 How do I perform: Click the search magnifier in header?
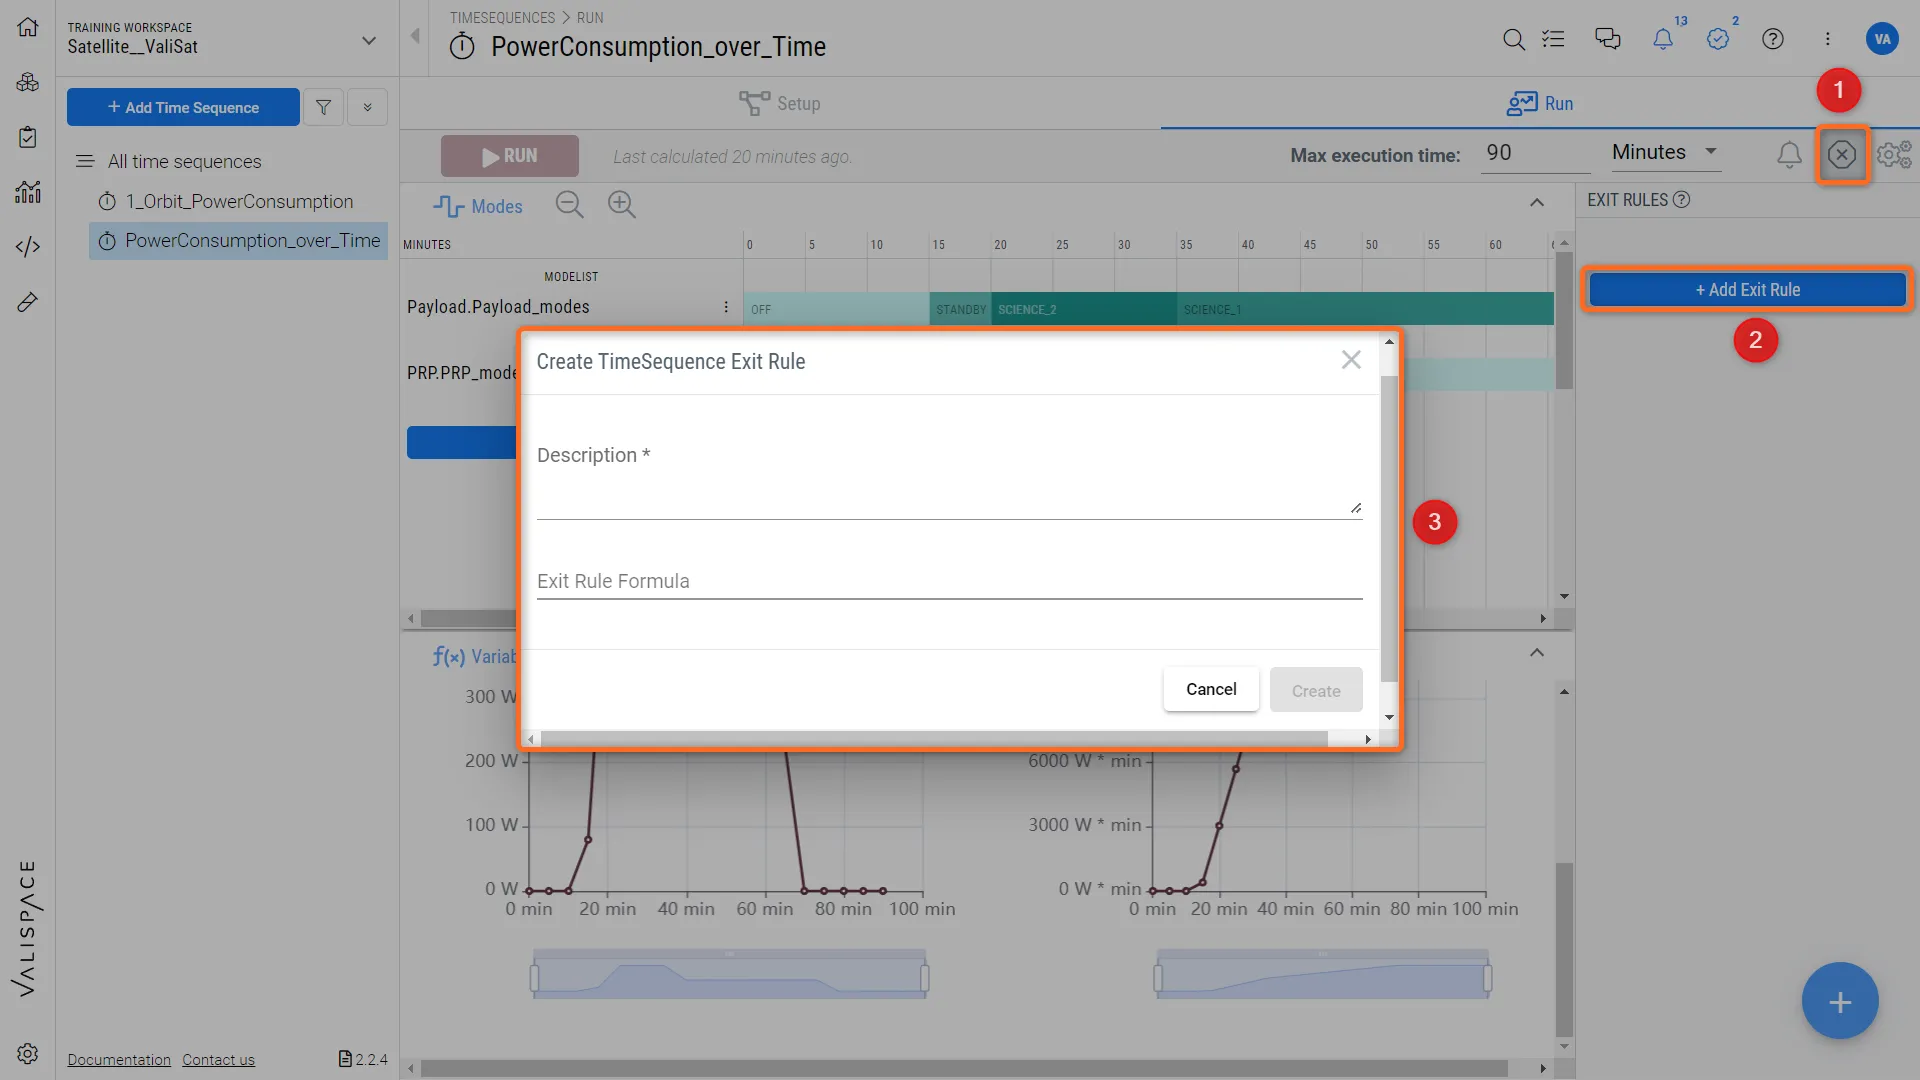(1514, 39)
